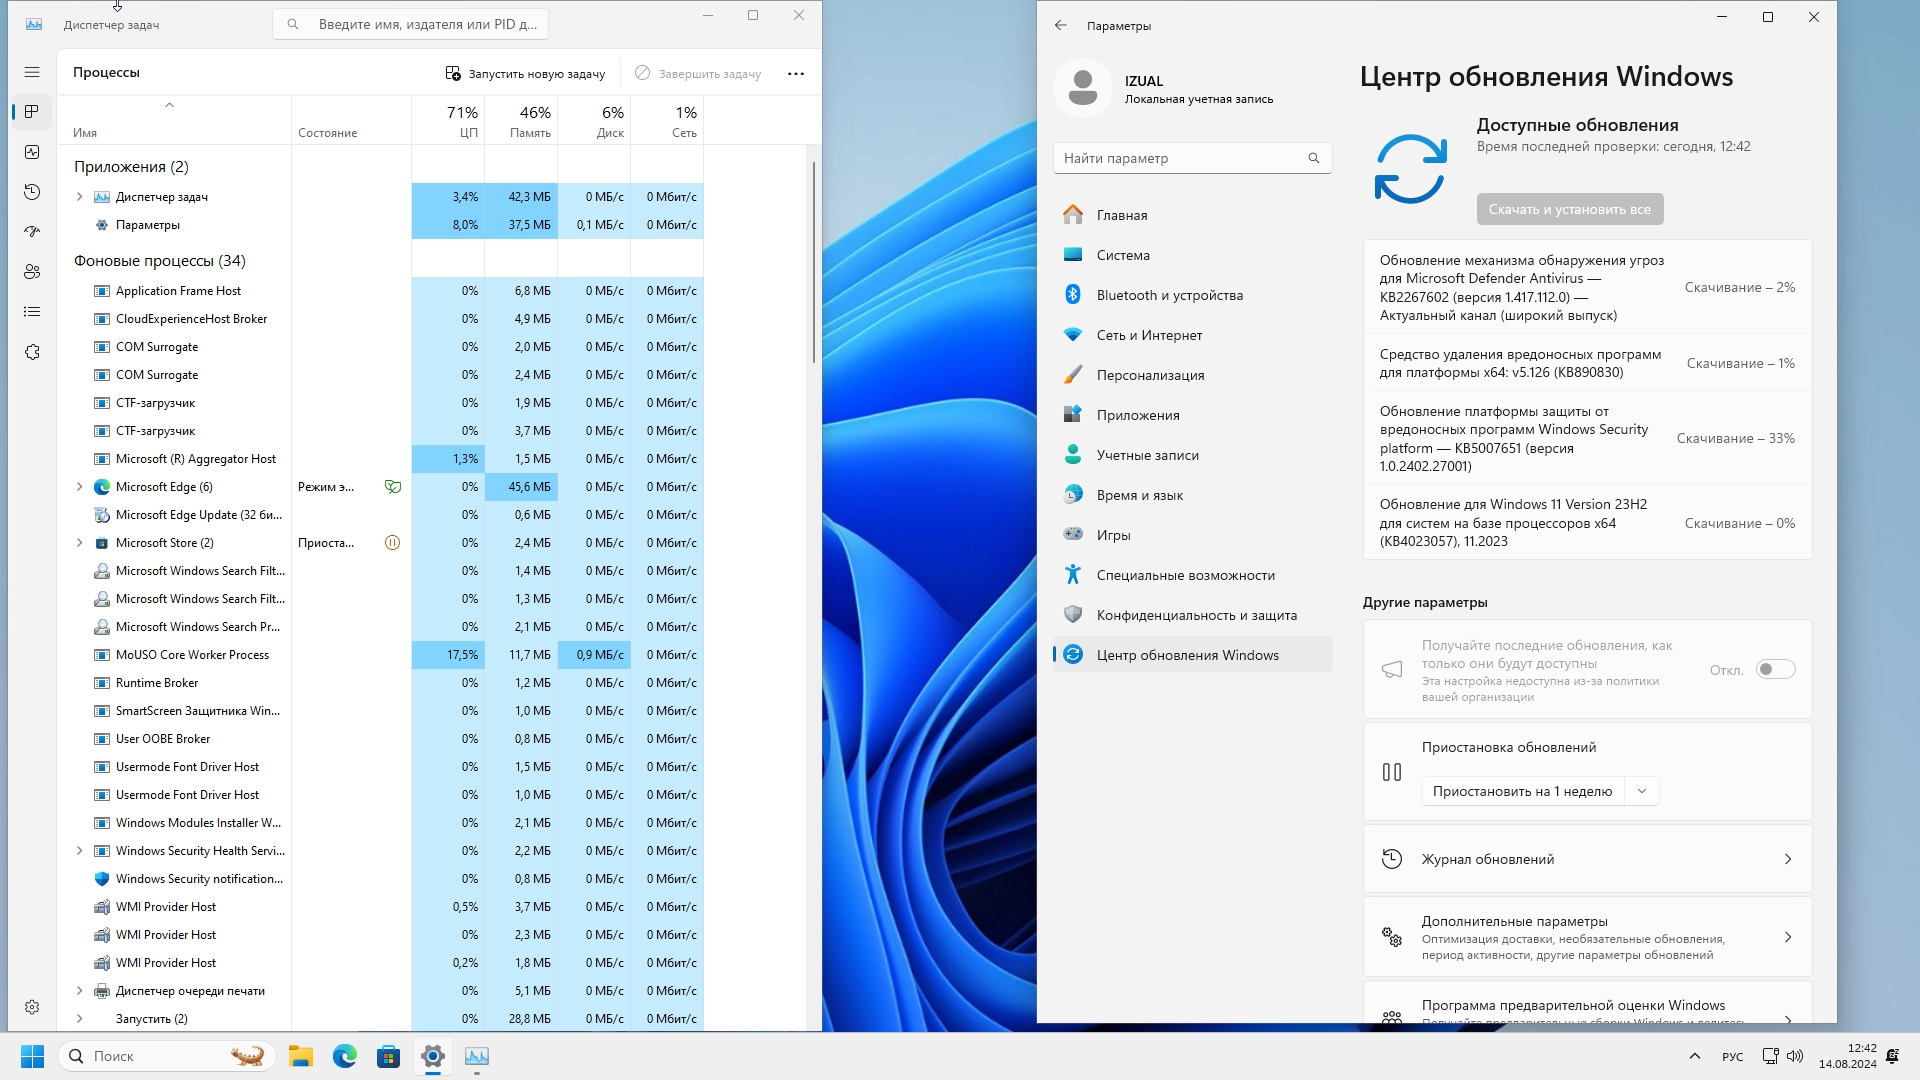Viewport: 1920px width, 1080px height.
Task: Click the Найти параметр search field
Action: pyautogui.click(x=1182, y=158)
